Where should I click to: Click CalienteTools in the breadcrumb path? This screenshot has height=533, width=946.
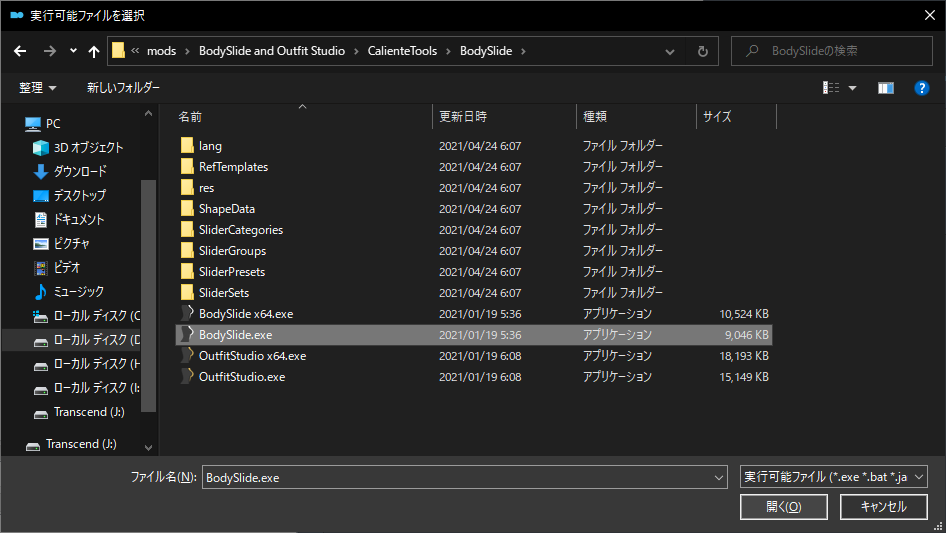pos(403,51)
